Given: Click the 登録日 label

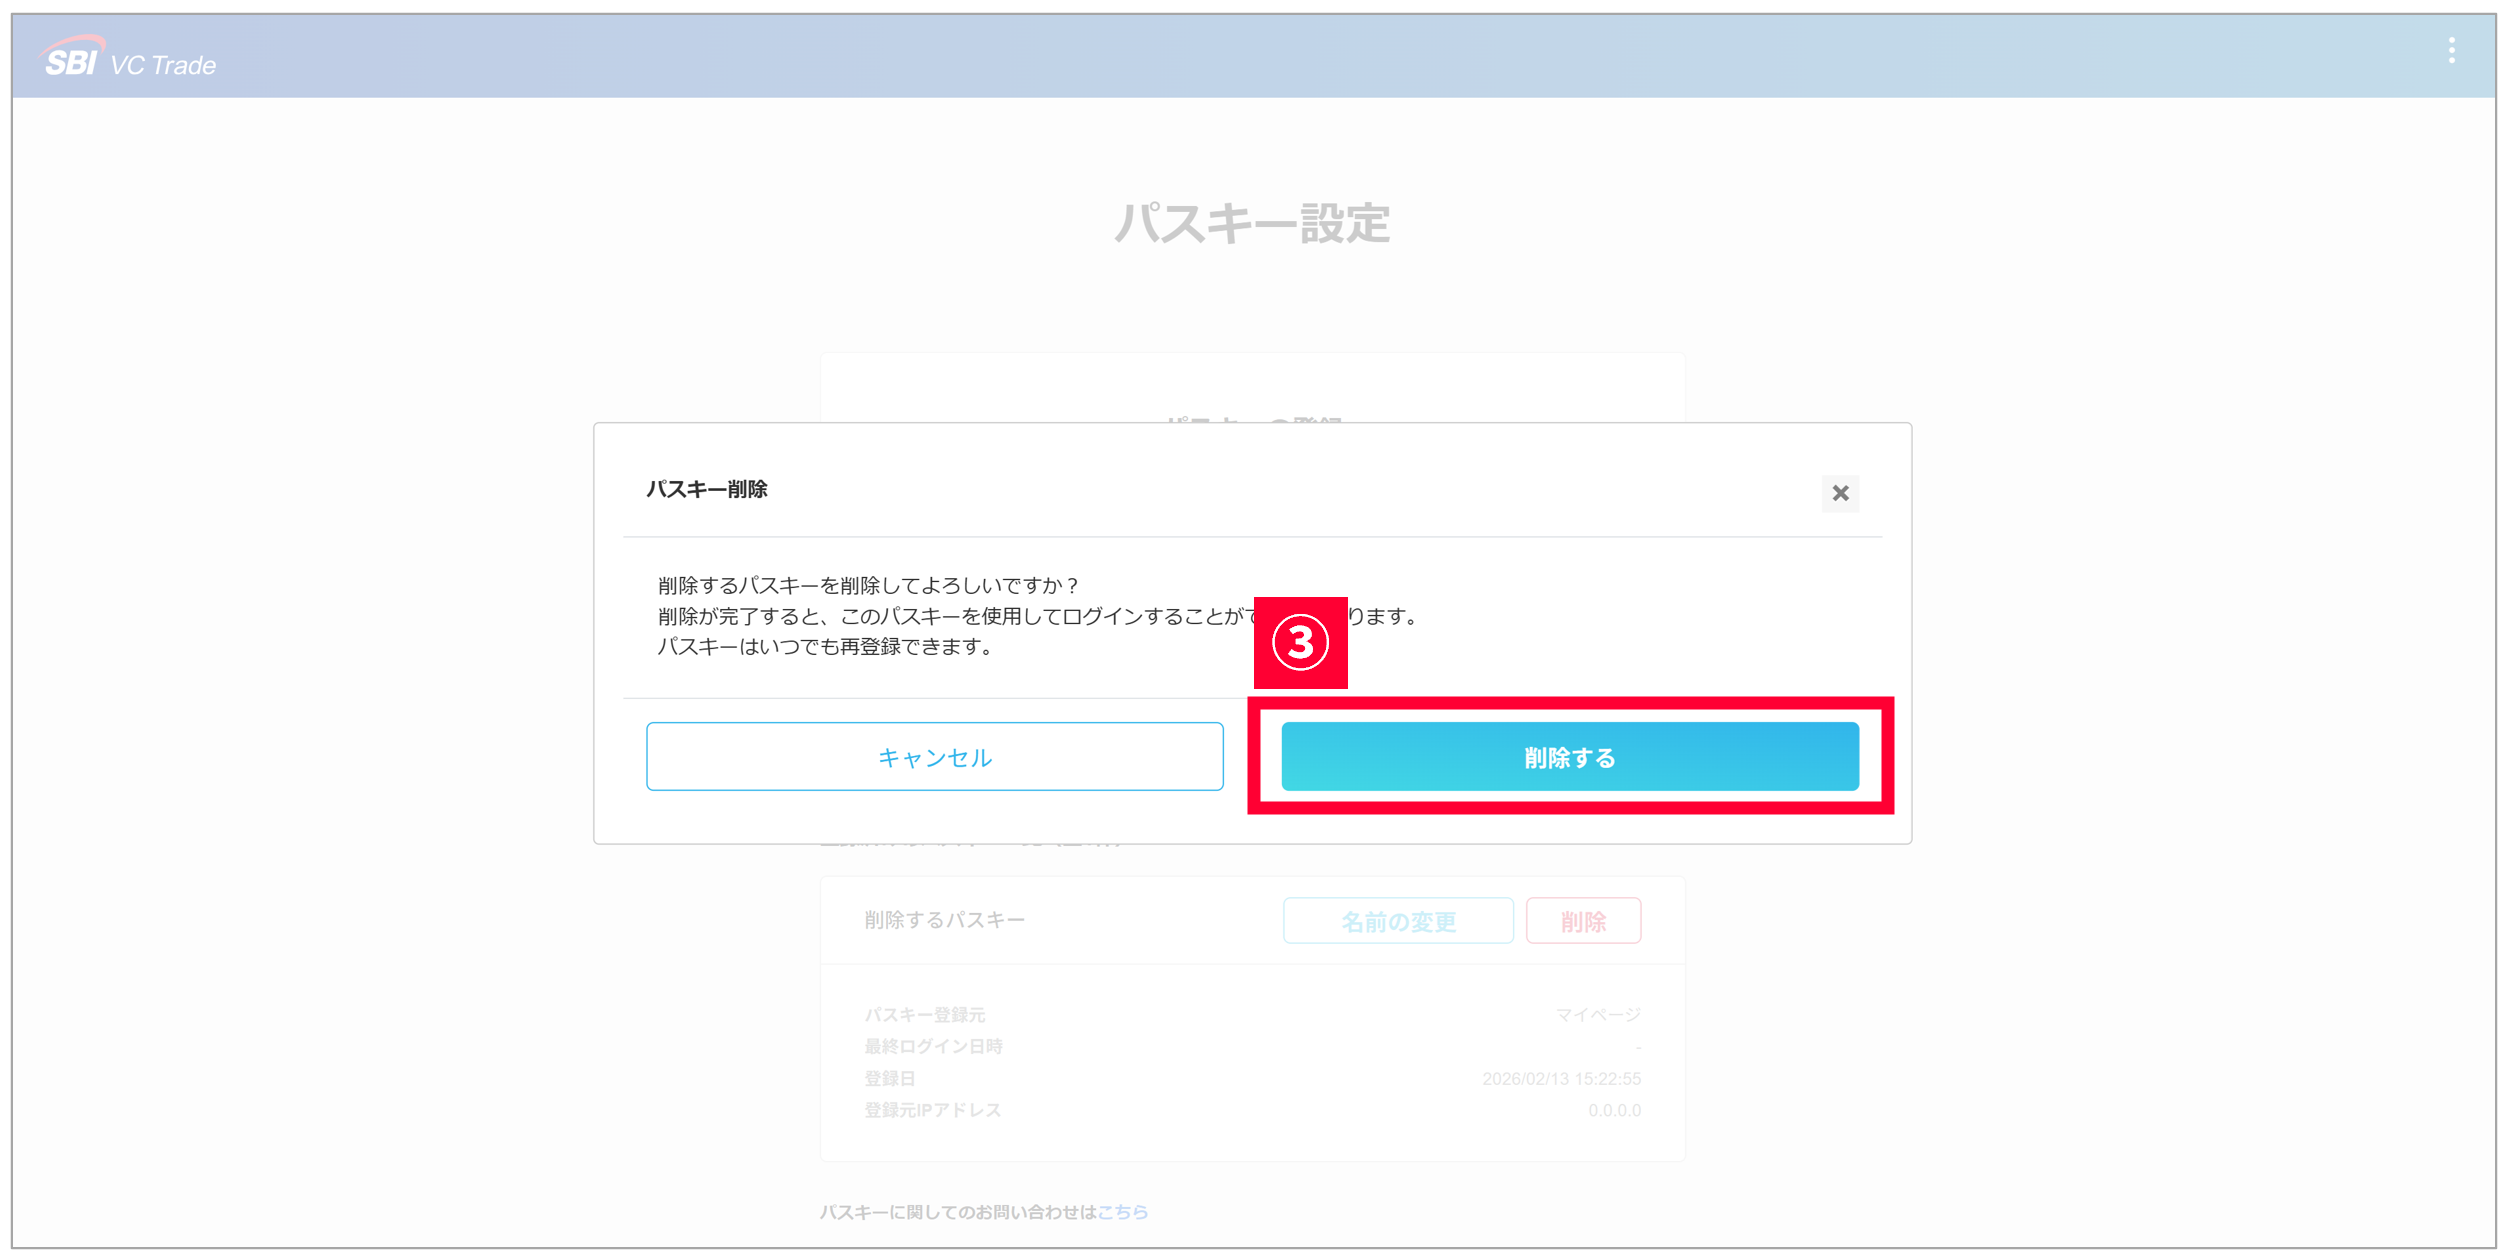Looking at the screenshot, I should click(x=889, y=1078).
